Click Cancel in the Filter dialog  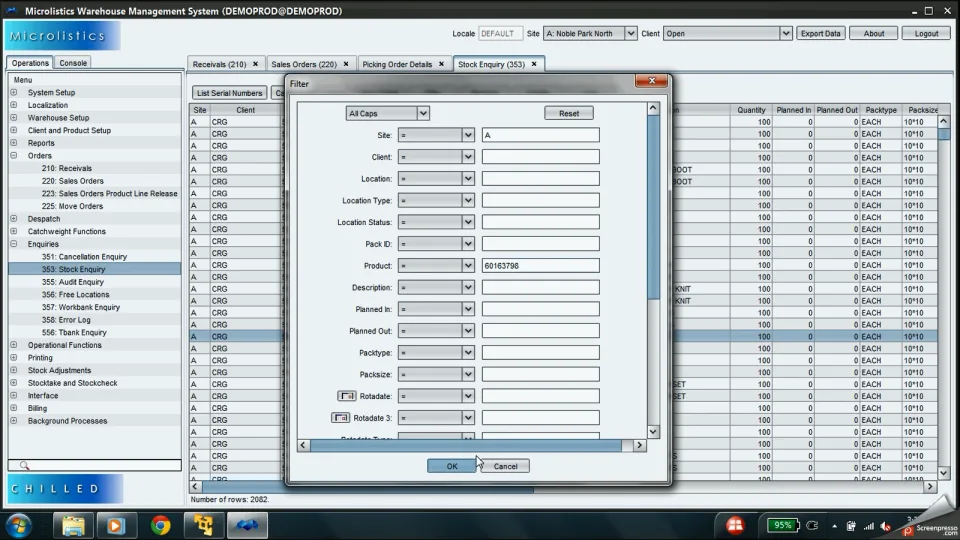pos(505,466)
